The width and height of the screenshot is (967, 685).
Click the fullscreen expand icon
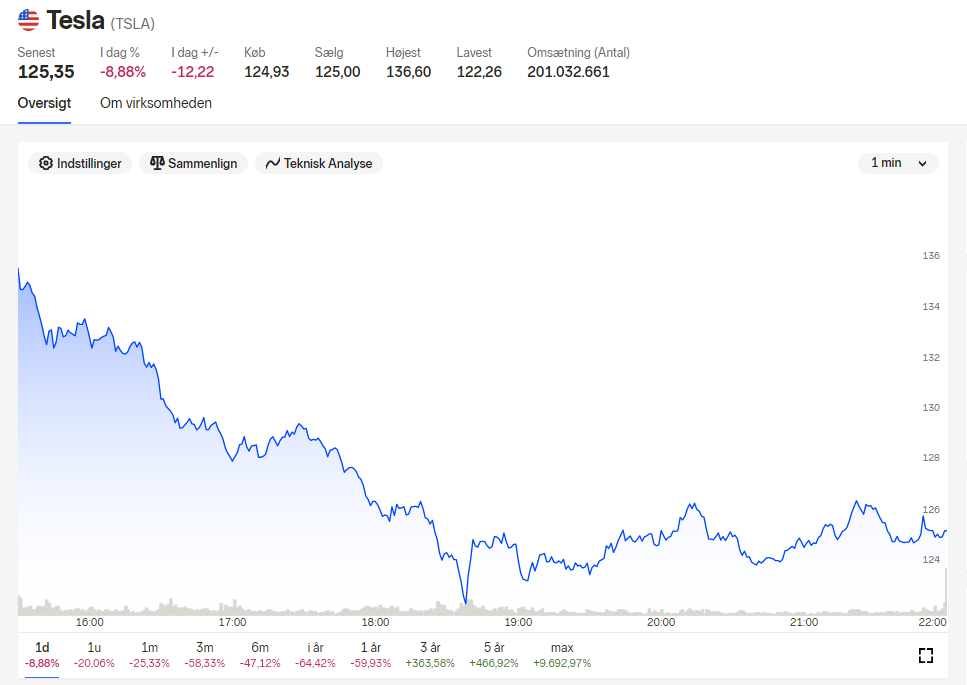coord(926,655)
